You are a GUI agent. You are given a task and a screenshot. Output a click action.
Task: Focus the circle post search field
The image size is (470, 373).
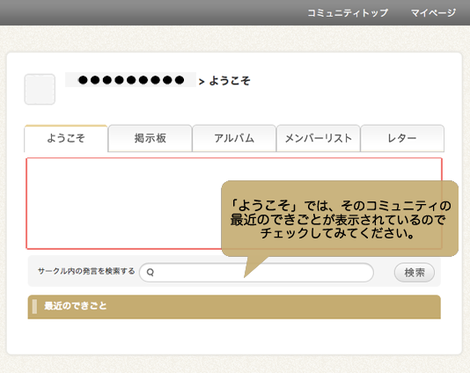pos(256,273)
